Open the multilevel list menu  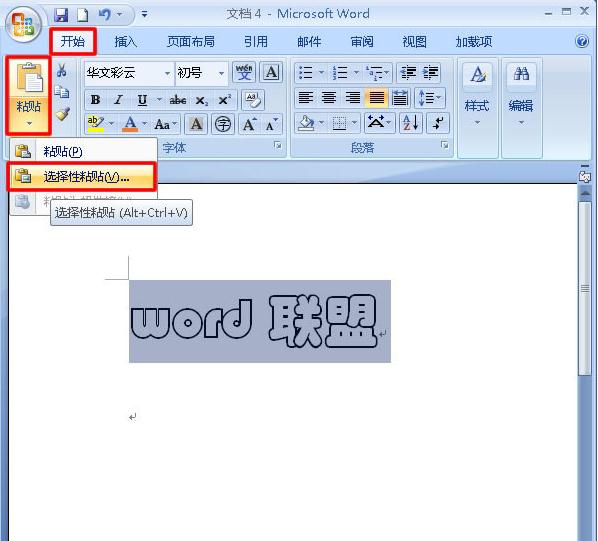pos(378,72)
